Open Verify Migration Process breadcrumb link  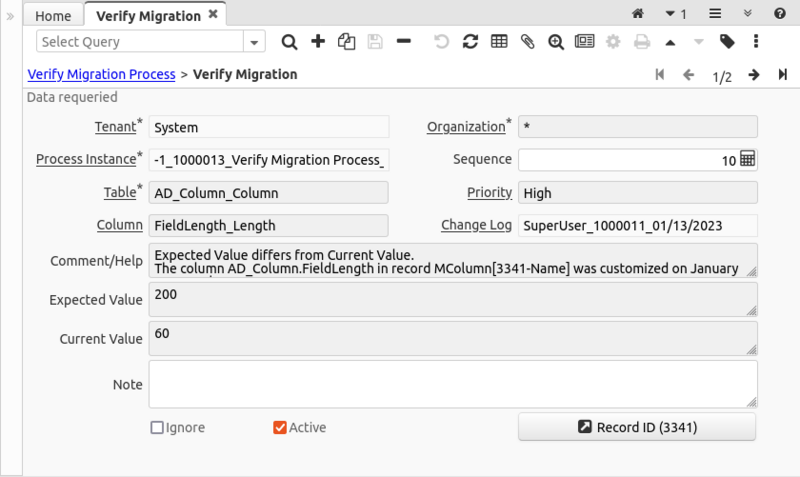pos(101,75)
